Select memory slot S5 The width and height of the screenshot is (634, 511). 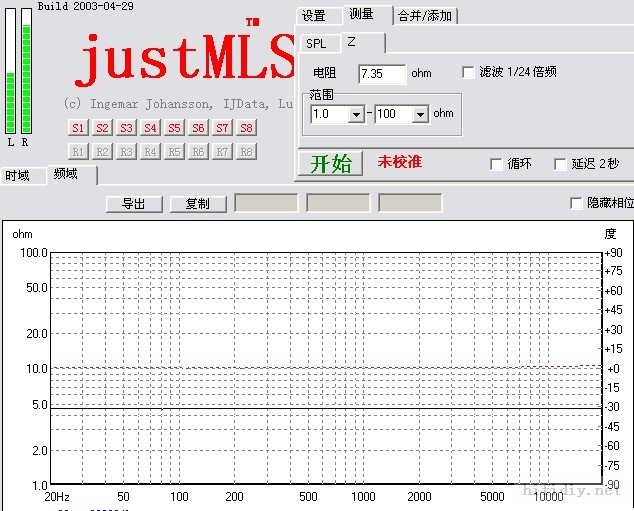click(x=174, y=128)
